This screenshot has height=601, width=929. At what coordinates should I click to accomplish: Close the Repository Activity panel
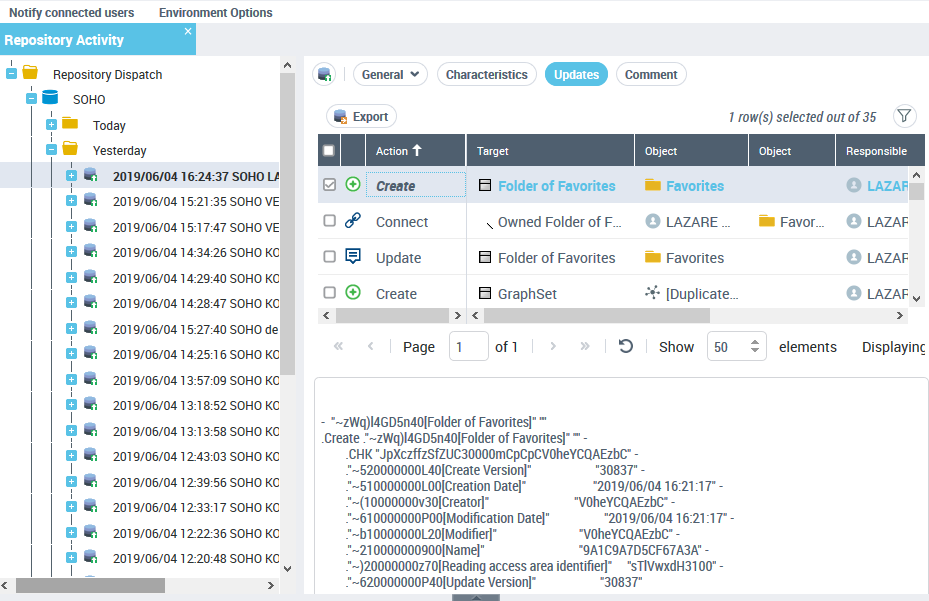click(187, 32)
